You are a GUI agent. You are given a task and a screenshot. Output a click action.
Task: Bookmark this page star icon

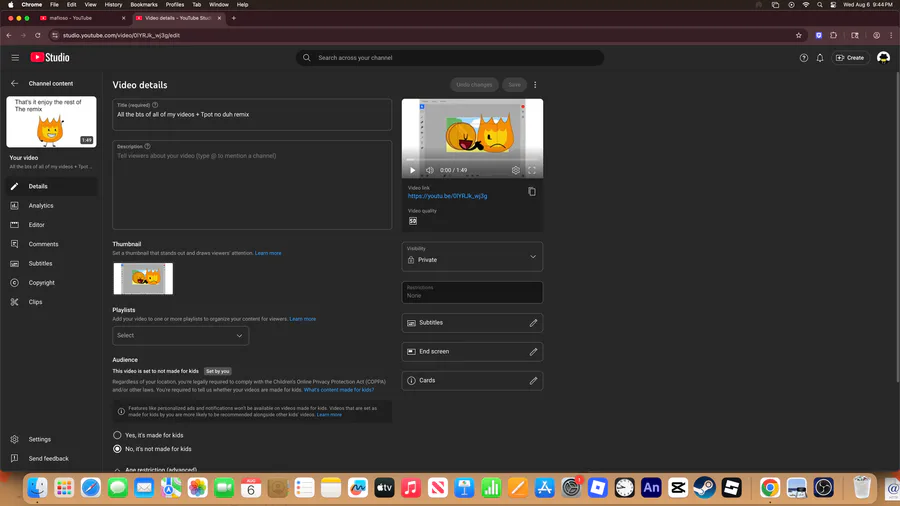tap(798, 35)
